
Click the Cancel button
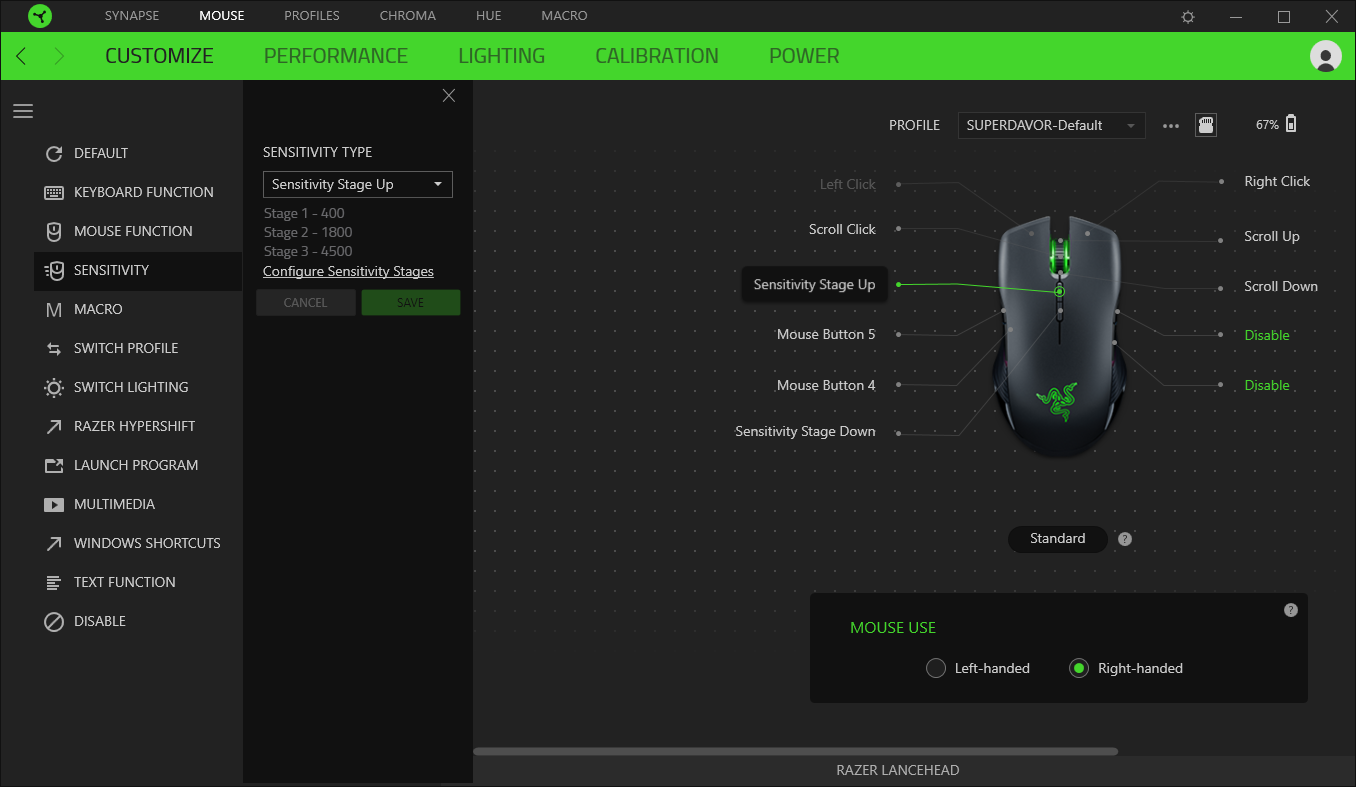tap(306, 303)
